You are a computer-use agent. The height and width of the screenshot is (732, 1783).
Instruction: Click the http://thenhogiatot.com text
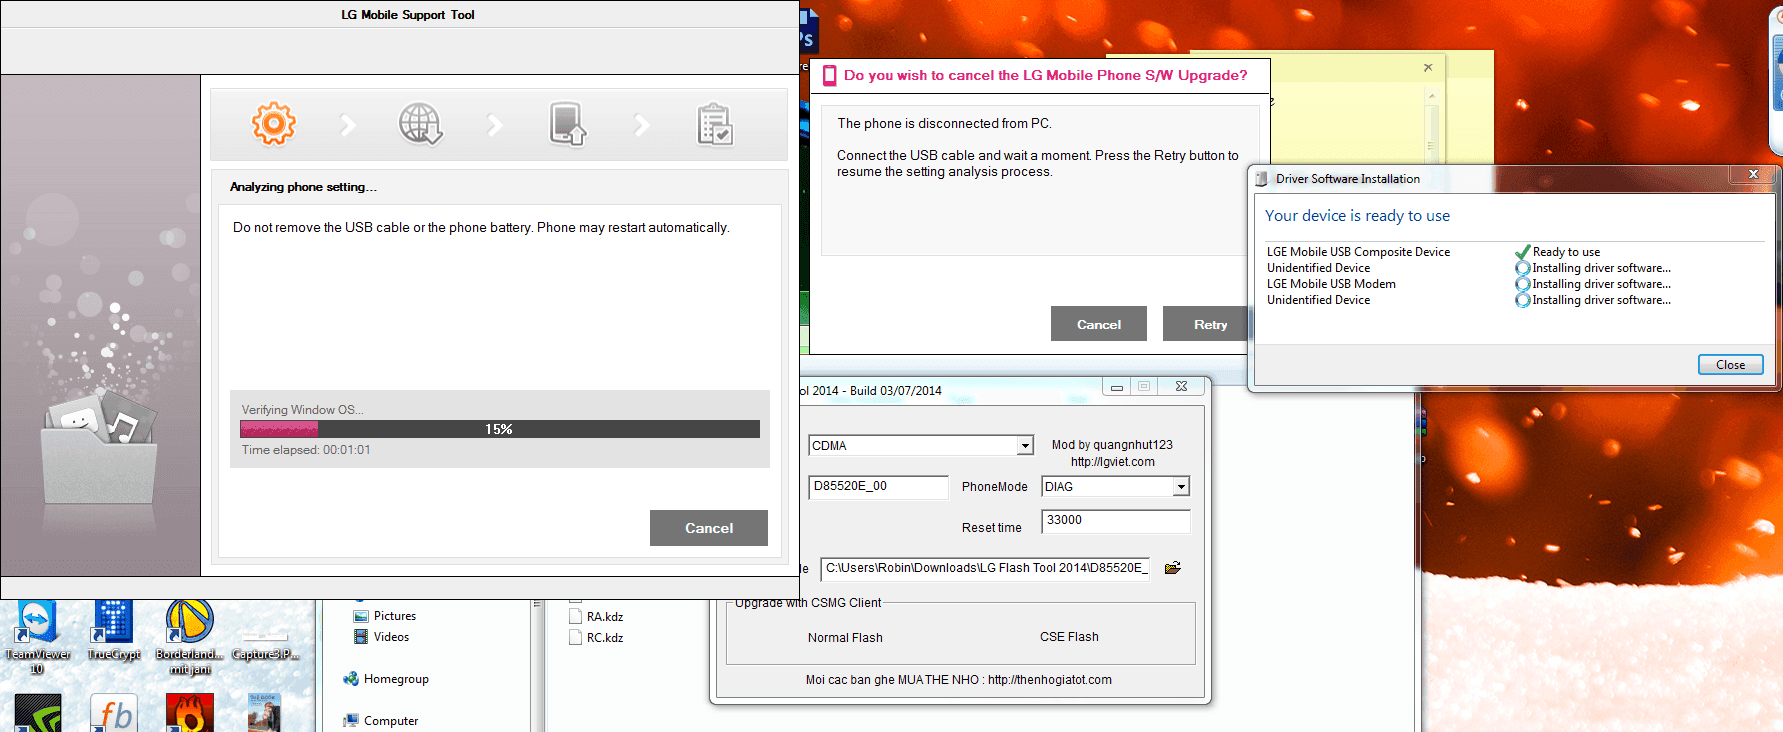tap(1050, 680)
